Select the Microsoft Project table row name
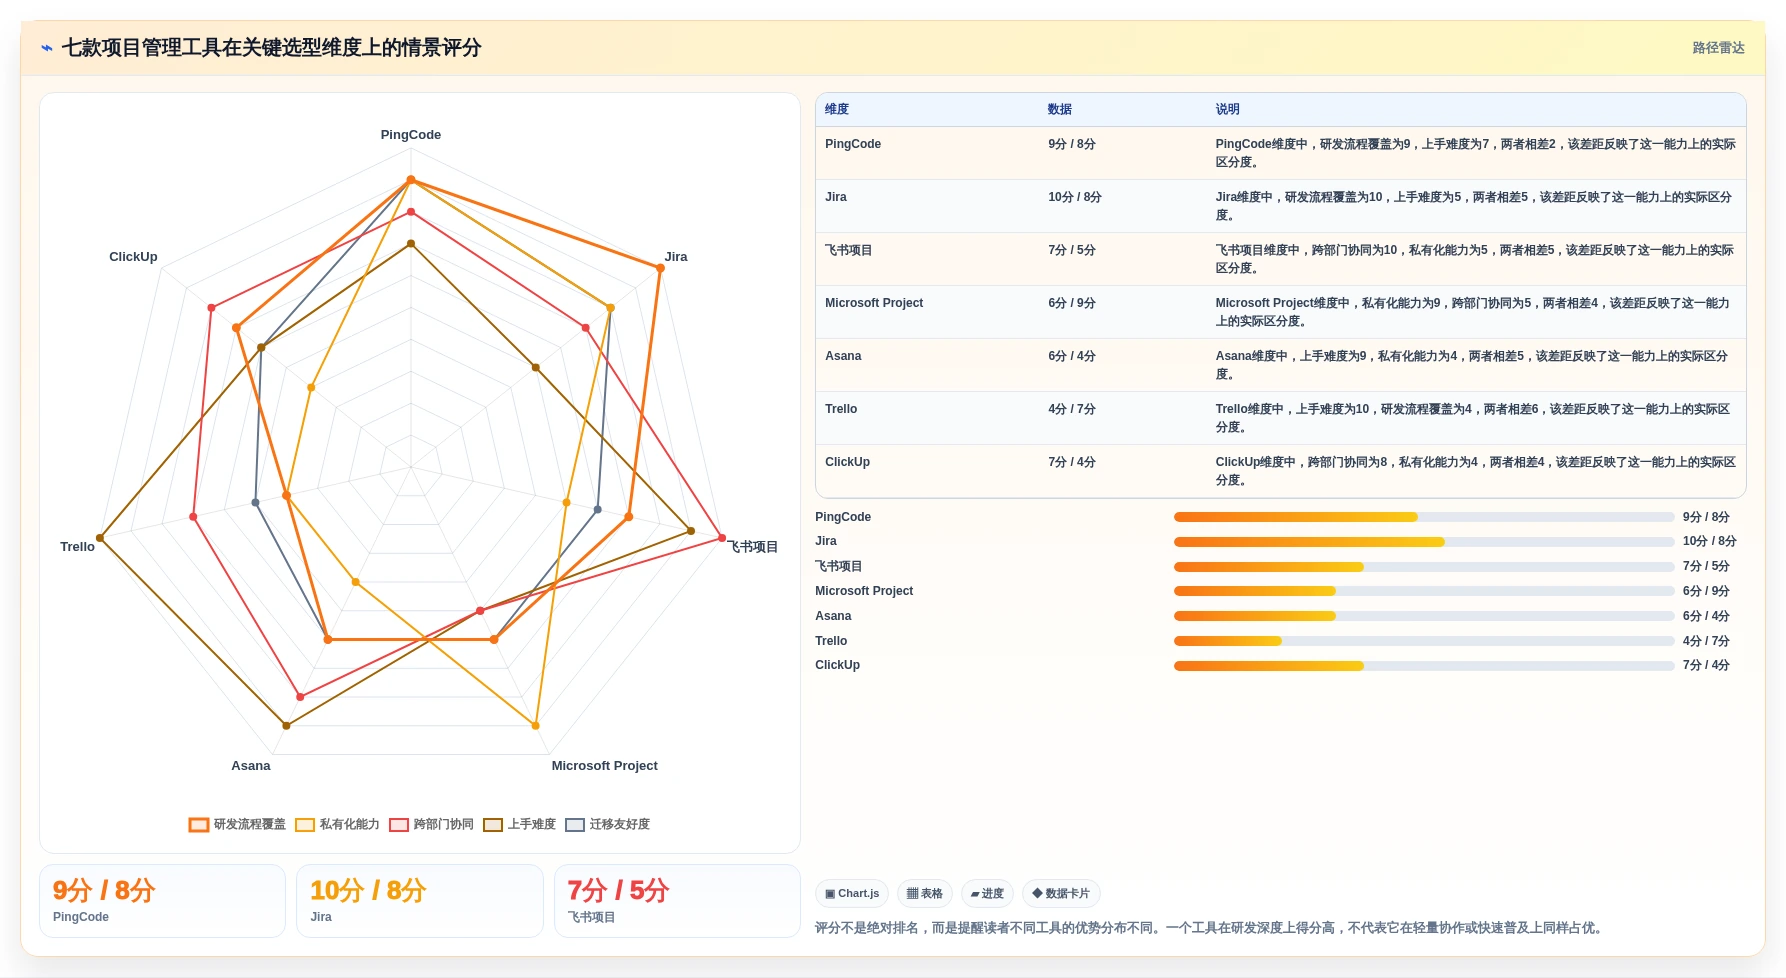 (x=874, y=303)
